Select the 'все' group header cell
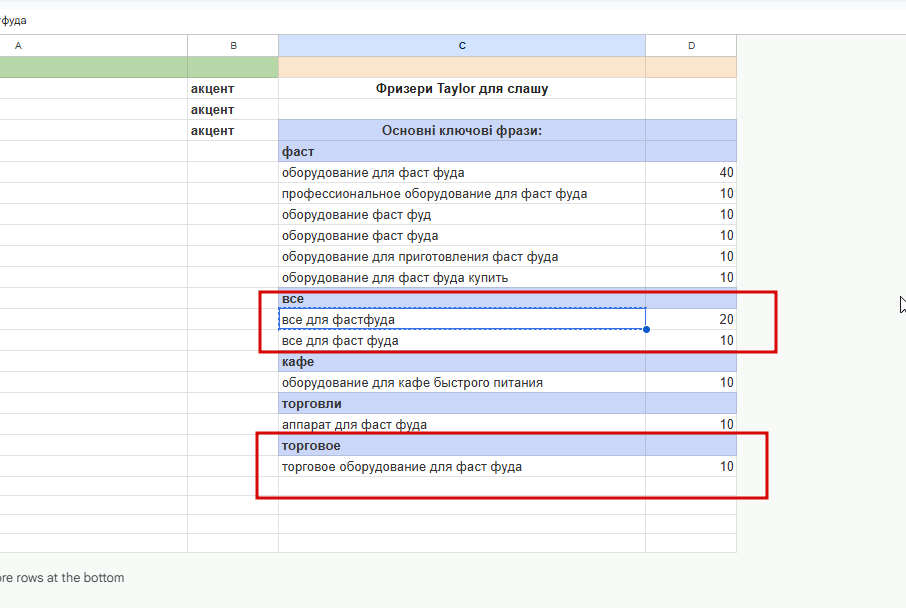This screenshot has height=608, width=906. click(x=462, y=299)
